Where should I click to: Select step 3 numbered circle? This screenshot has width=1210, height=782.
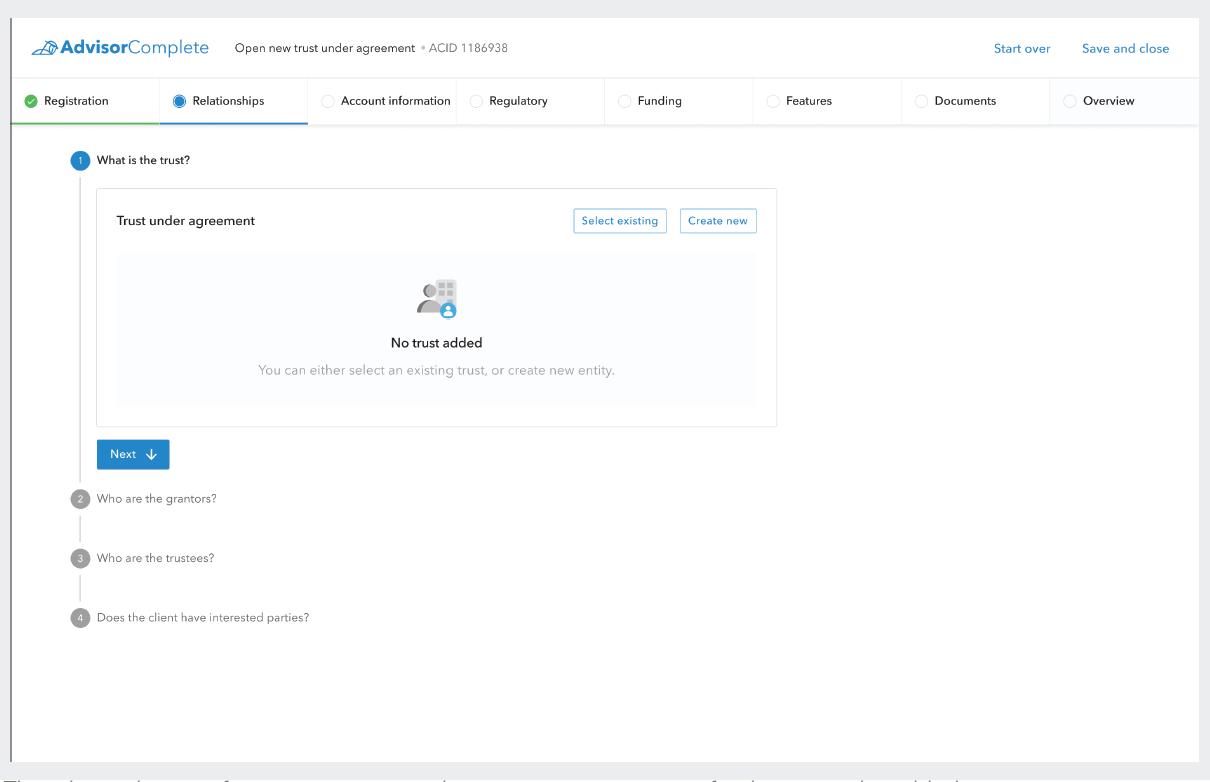coord(80,558)
